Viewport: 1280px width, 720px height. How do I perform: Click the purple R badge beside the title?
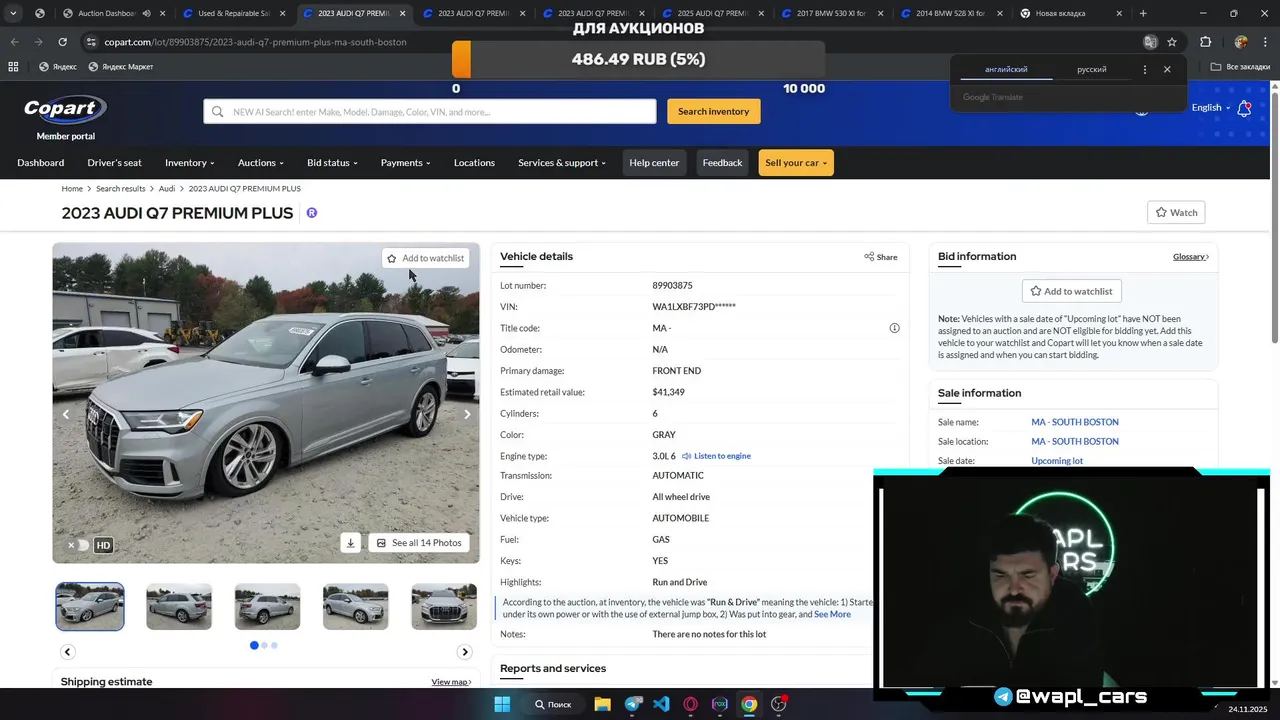(312, 213)
